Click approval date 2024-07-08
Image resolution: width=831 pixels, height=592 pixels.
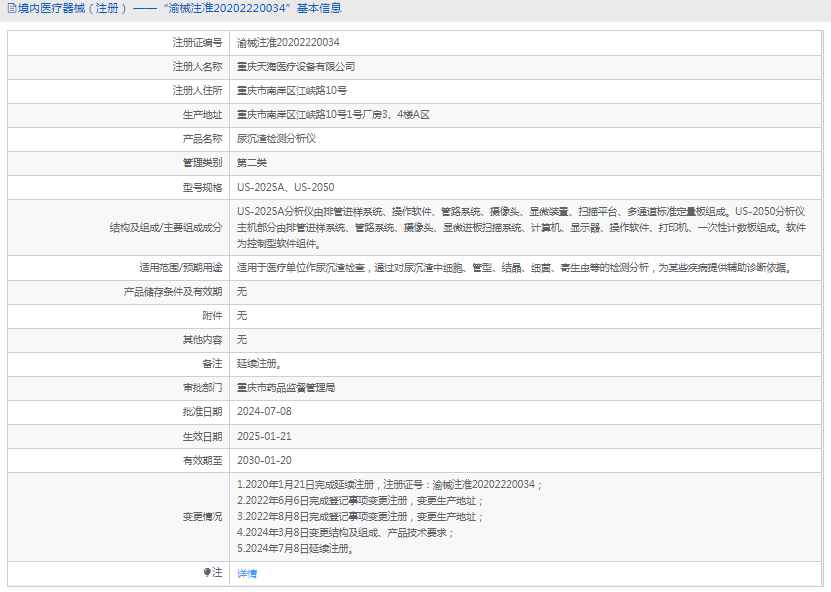click(x=264, y=412)
